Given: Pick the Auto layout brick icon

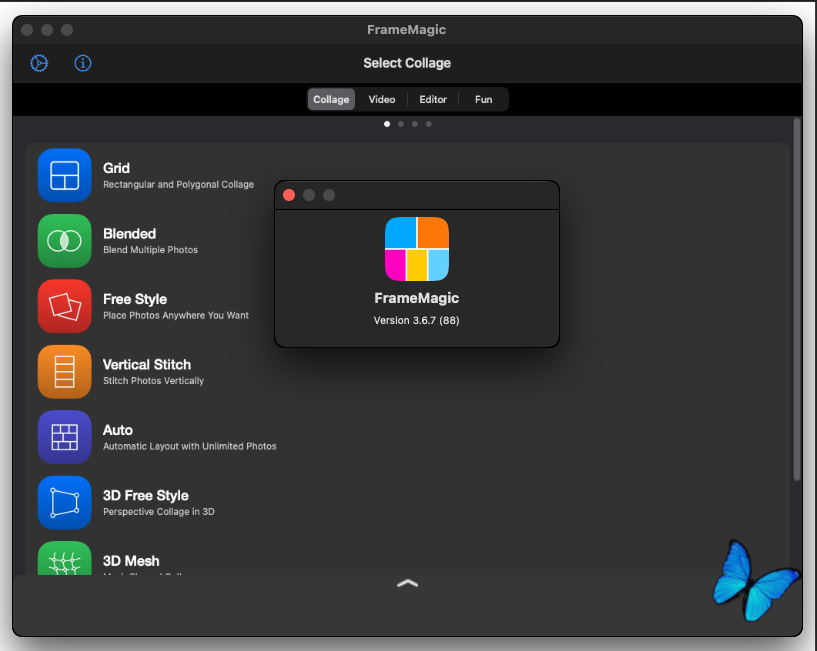Looking at the screenshot, I should [65, 437].
